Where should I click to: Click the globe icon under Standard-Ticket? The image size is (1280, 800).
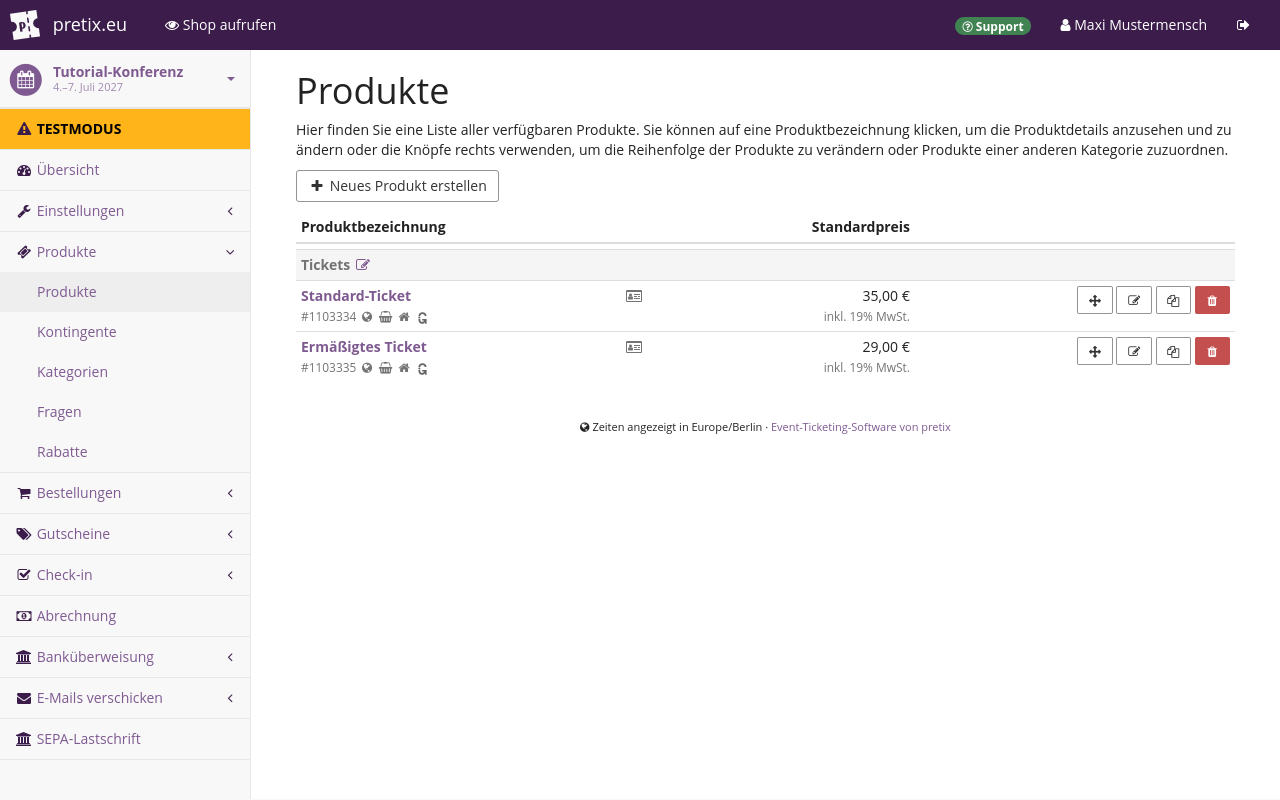point(367,317)
